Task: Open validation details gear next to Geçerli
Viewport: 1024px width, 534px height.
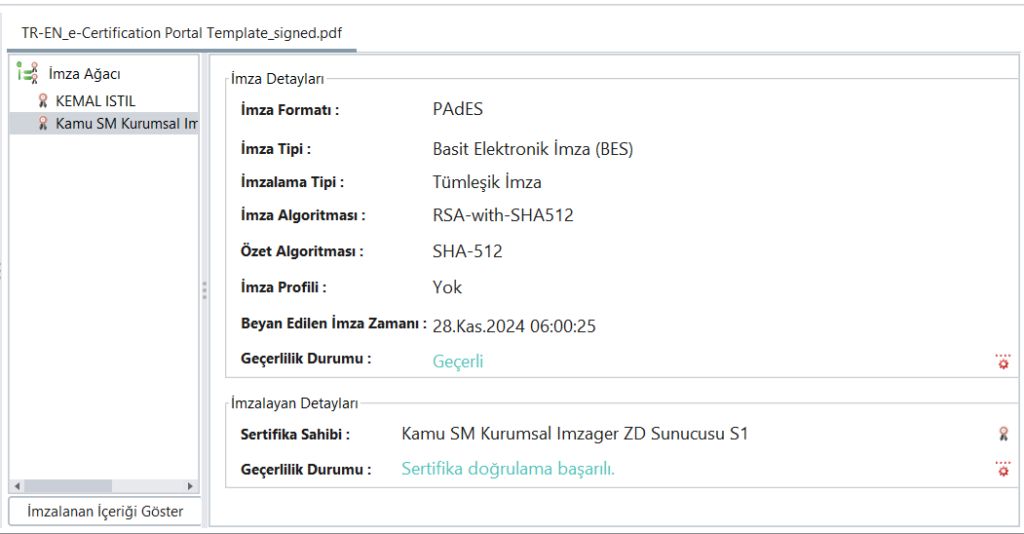Action: [1002, 362]
